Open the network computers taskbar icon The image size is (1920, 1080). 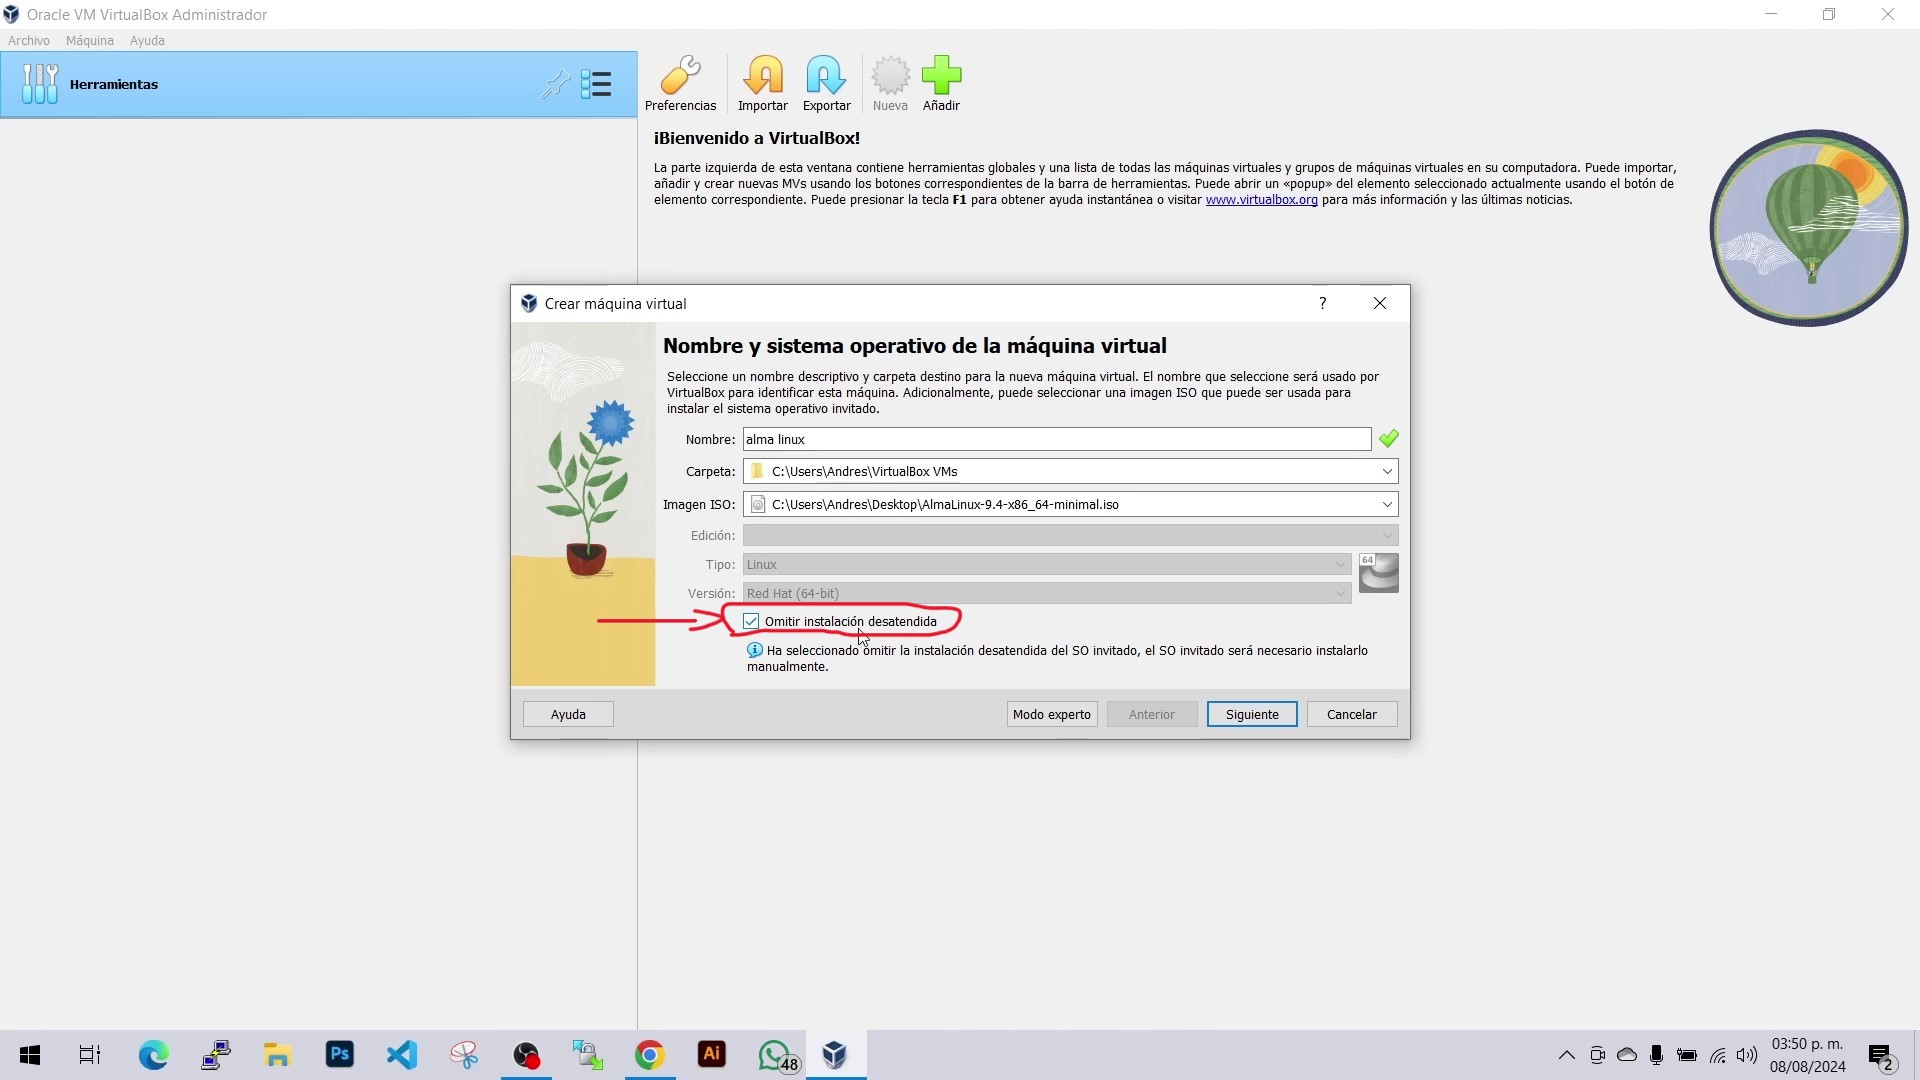(215, 1055)
